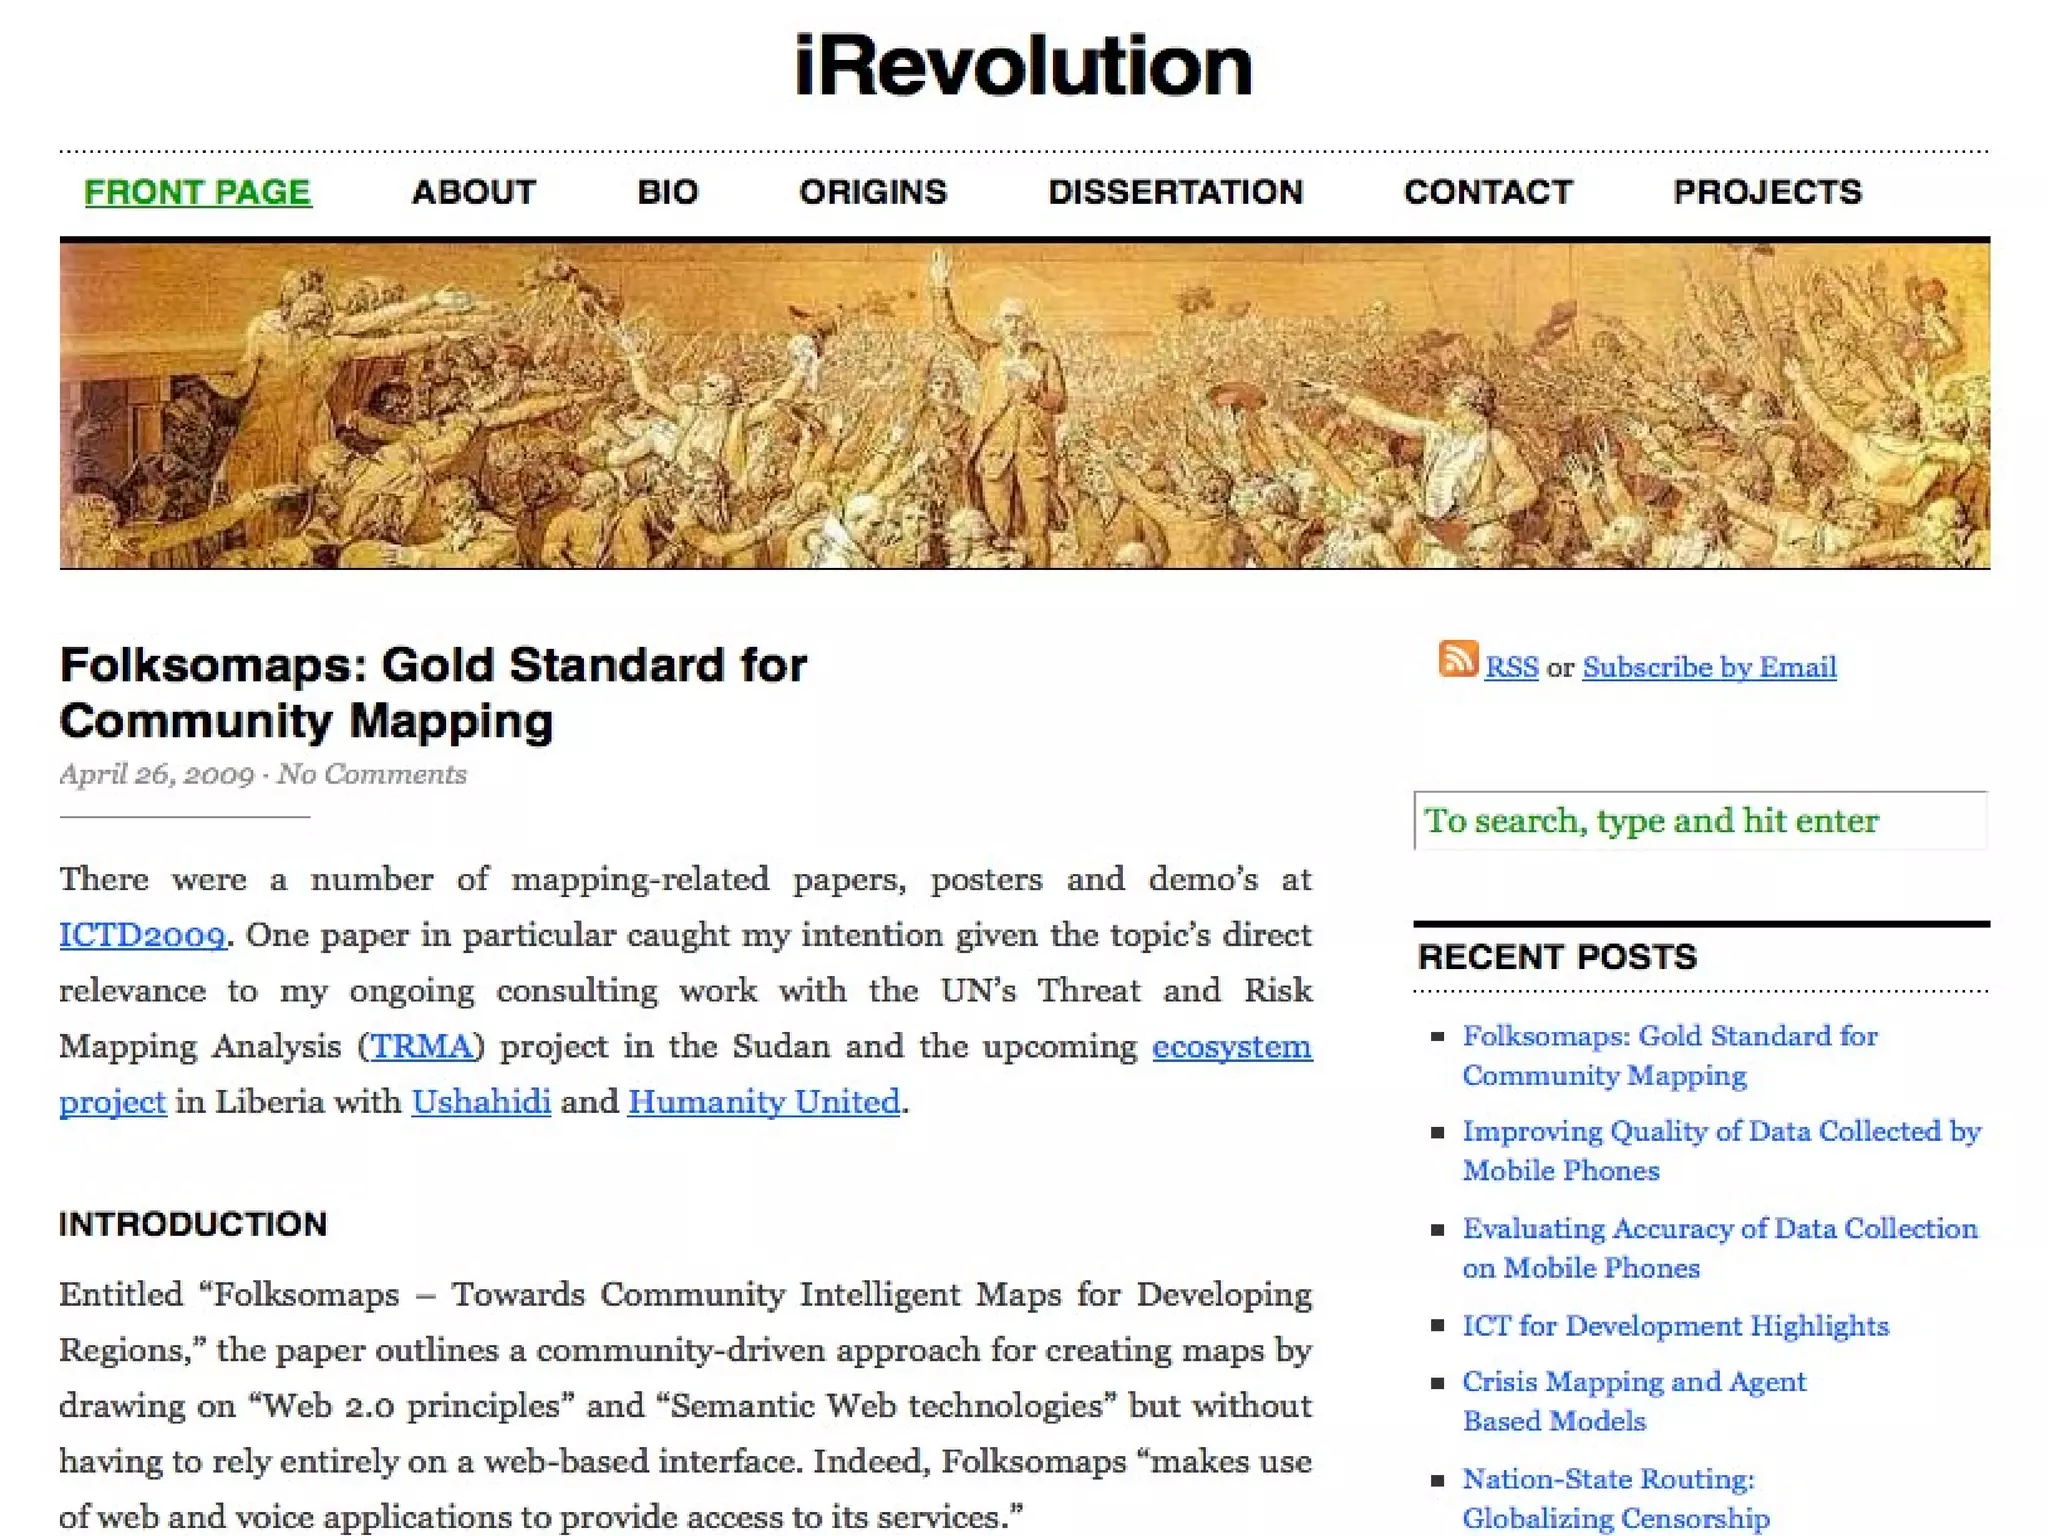The width and height of the screenshot is (2048, 1536).
Task: Click the iRevolution site title
Action: click(1023, 66)
